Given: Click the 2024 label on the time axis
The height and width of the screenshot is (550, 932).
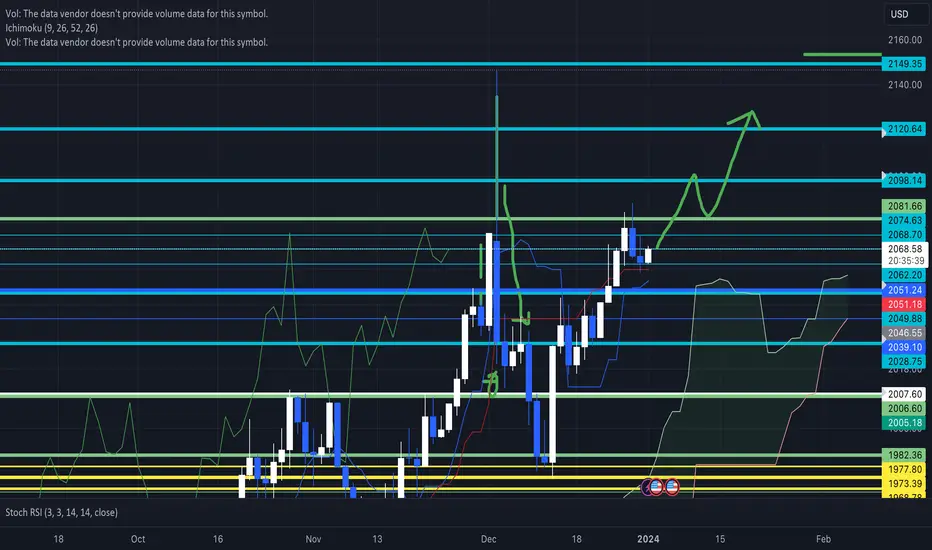Looking at the screenshot, I should pos(648,539).
